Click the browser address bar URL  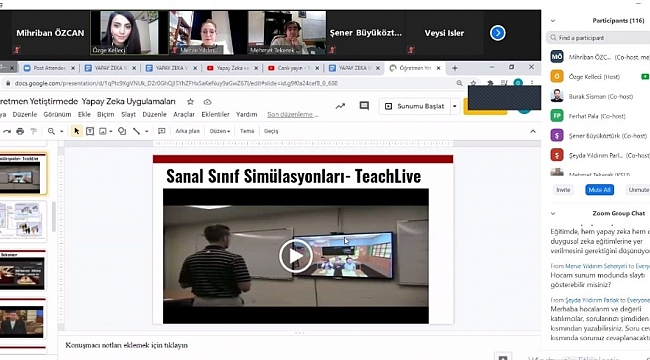point(176,83)
